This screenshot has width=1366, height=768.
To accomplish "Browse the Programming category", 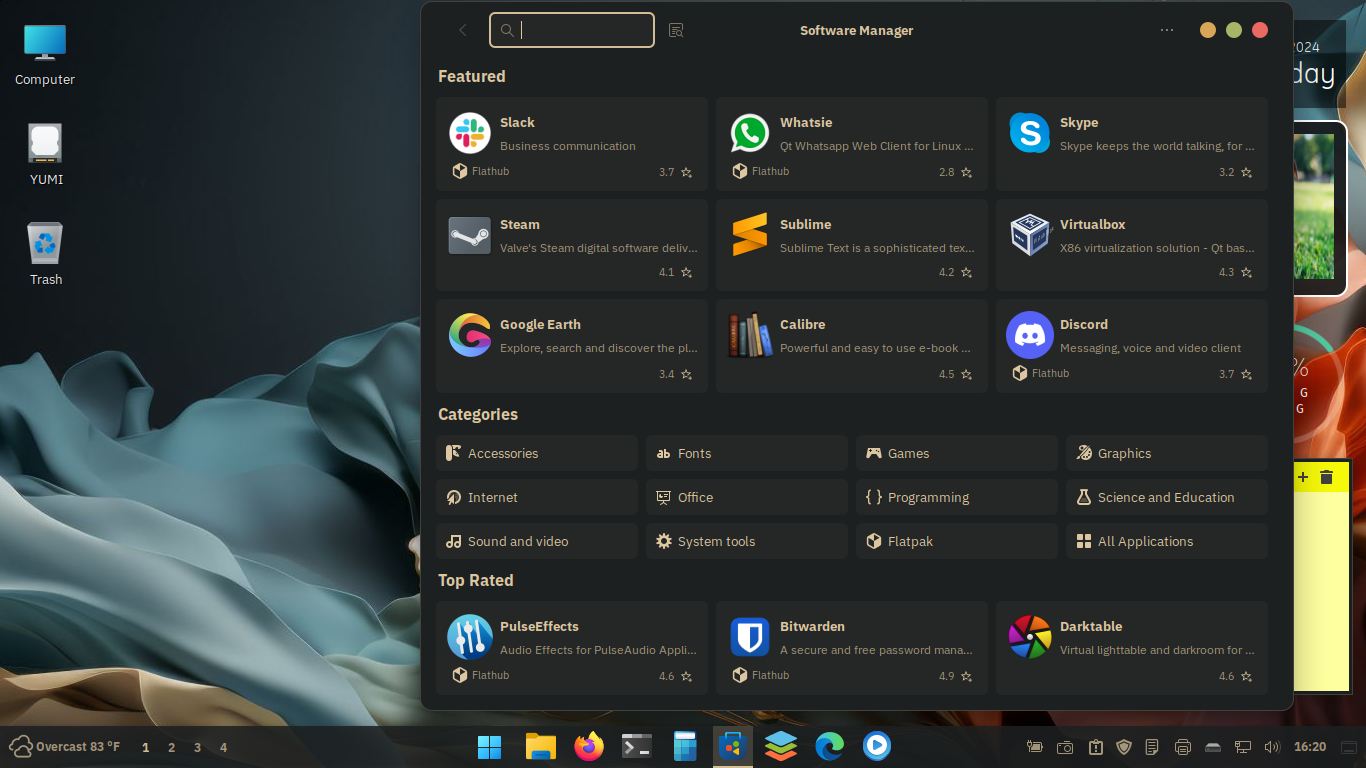I will click(x=957, y=497).
